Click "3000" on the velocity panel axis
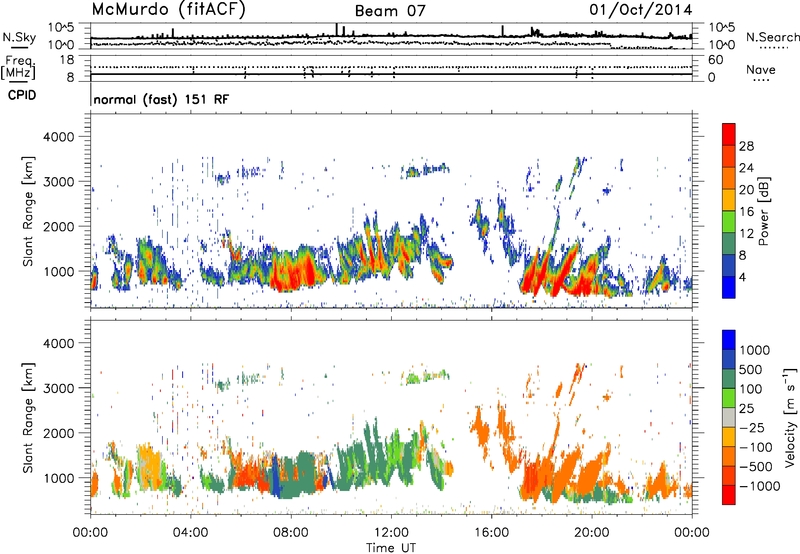 [58, 388]
